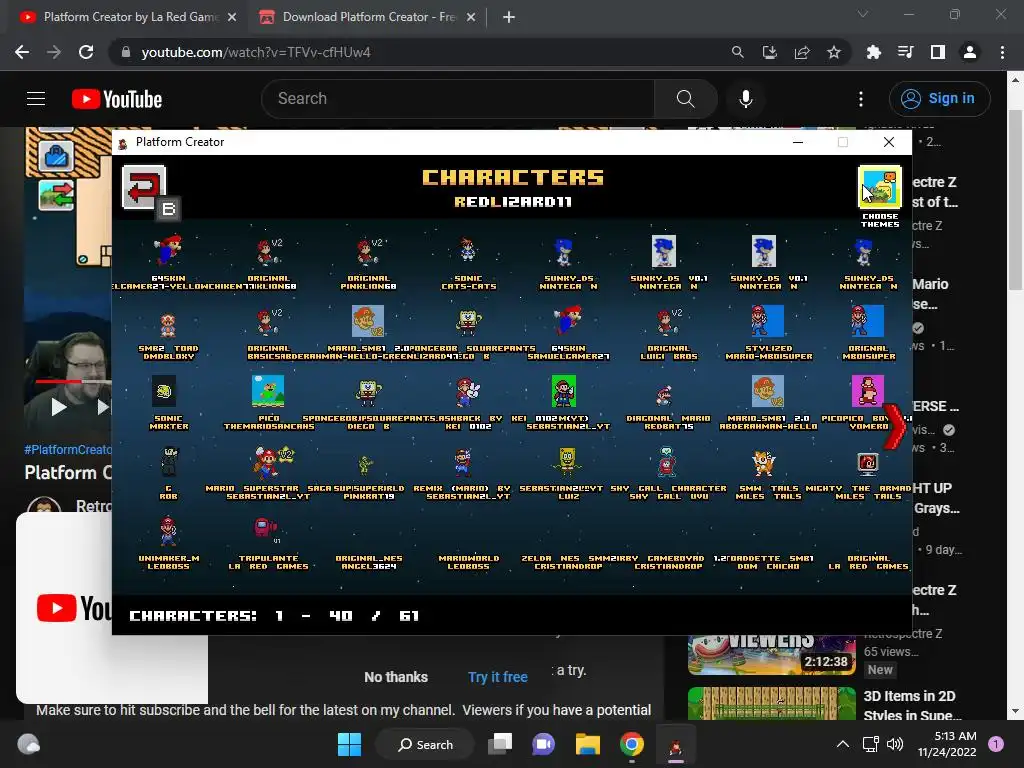Click No thanks on the promo
Screen dimensions: 1024x768
pos(396,677)
